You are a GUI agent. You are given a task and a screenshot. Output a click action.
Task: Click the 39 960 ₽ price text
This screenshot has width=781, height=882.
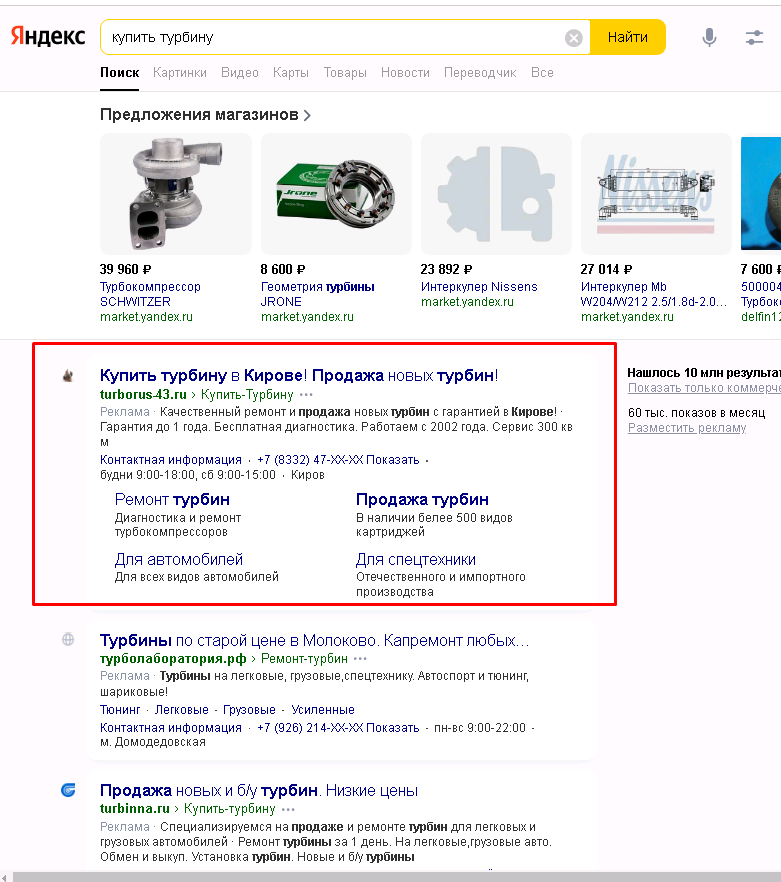coord(125,269)
